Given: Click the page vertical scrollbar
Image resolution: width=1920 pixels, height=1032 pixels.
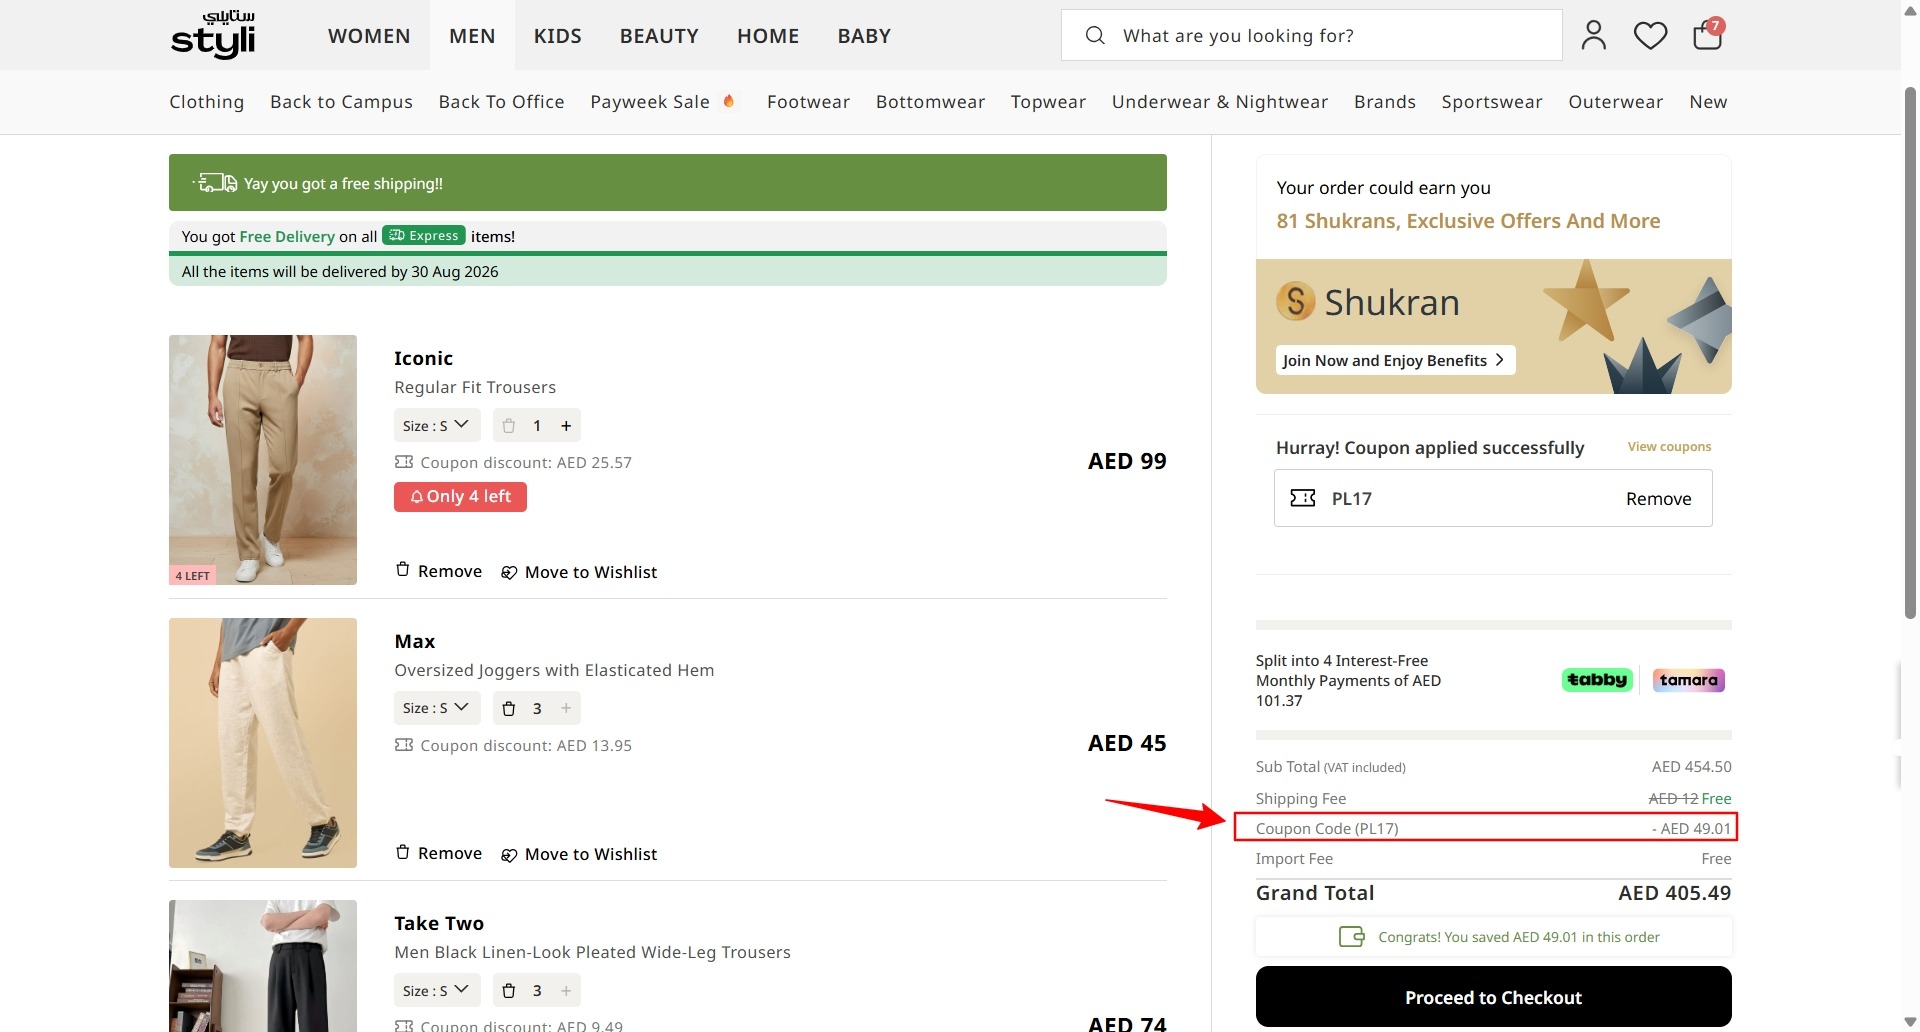Looking at the screenshot, I should coord(1910,353).
